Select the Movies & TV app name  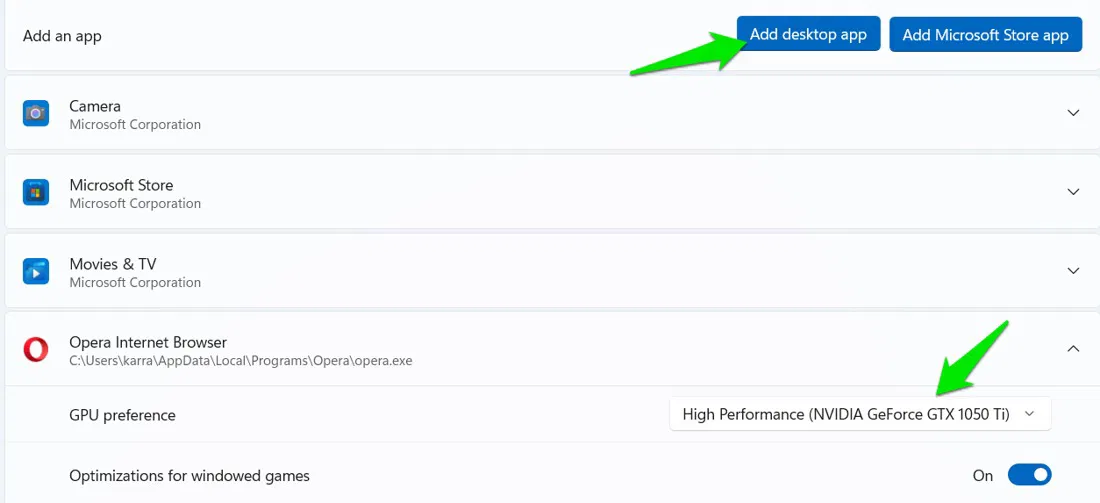coord(113,264)
